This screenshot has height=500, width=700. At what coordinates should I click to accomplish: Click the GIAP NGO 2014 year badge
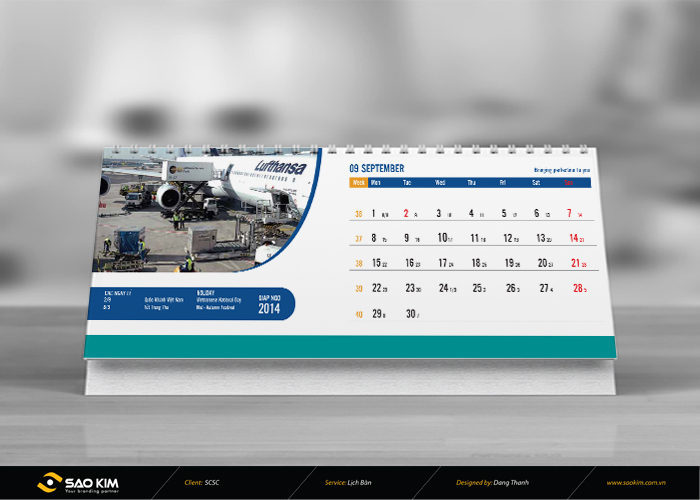pyautogui.click(x=270, y=305)
